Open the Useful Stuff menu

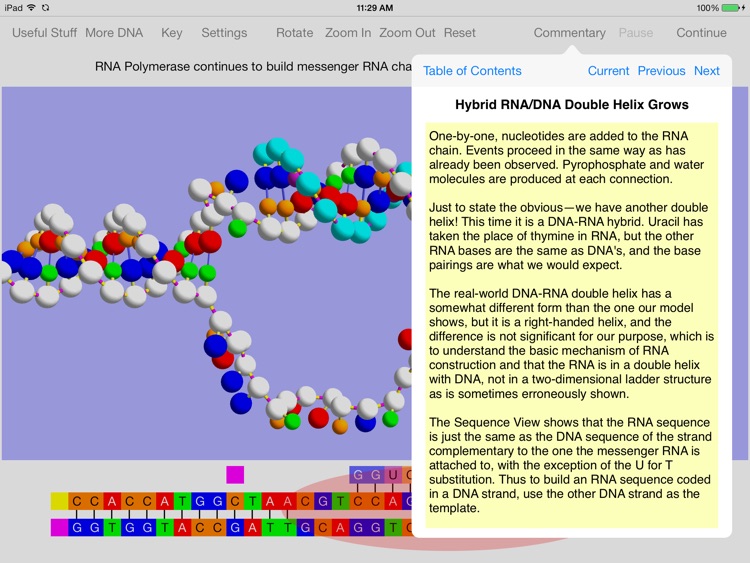(x=44, y=33)
